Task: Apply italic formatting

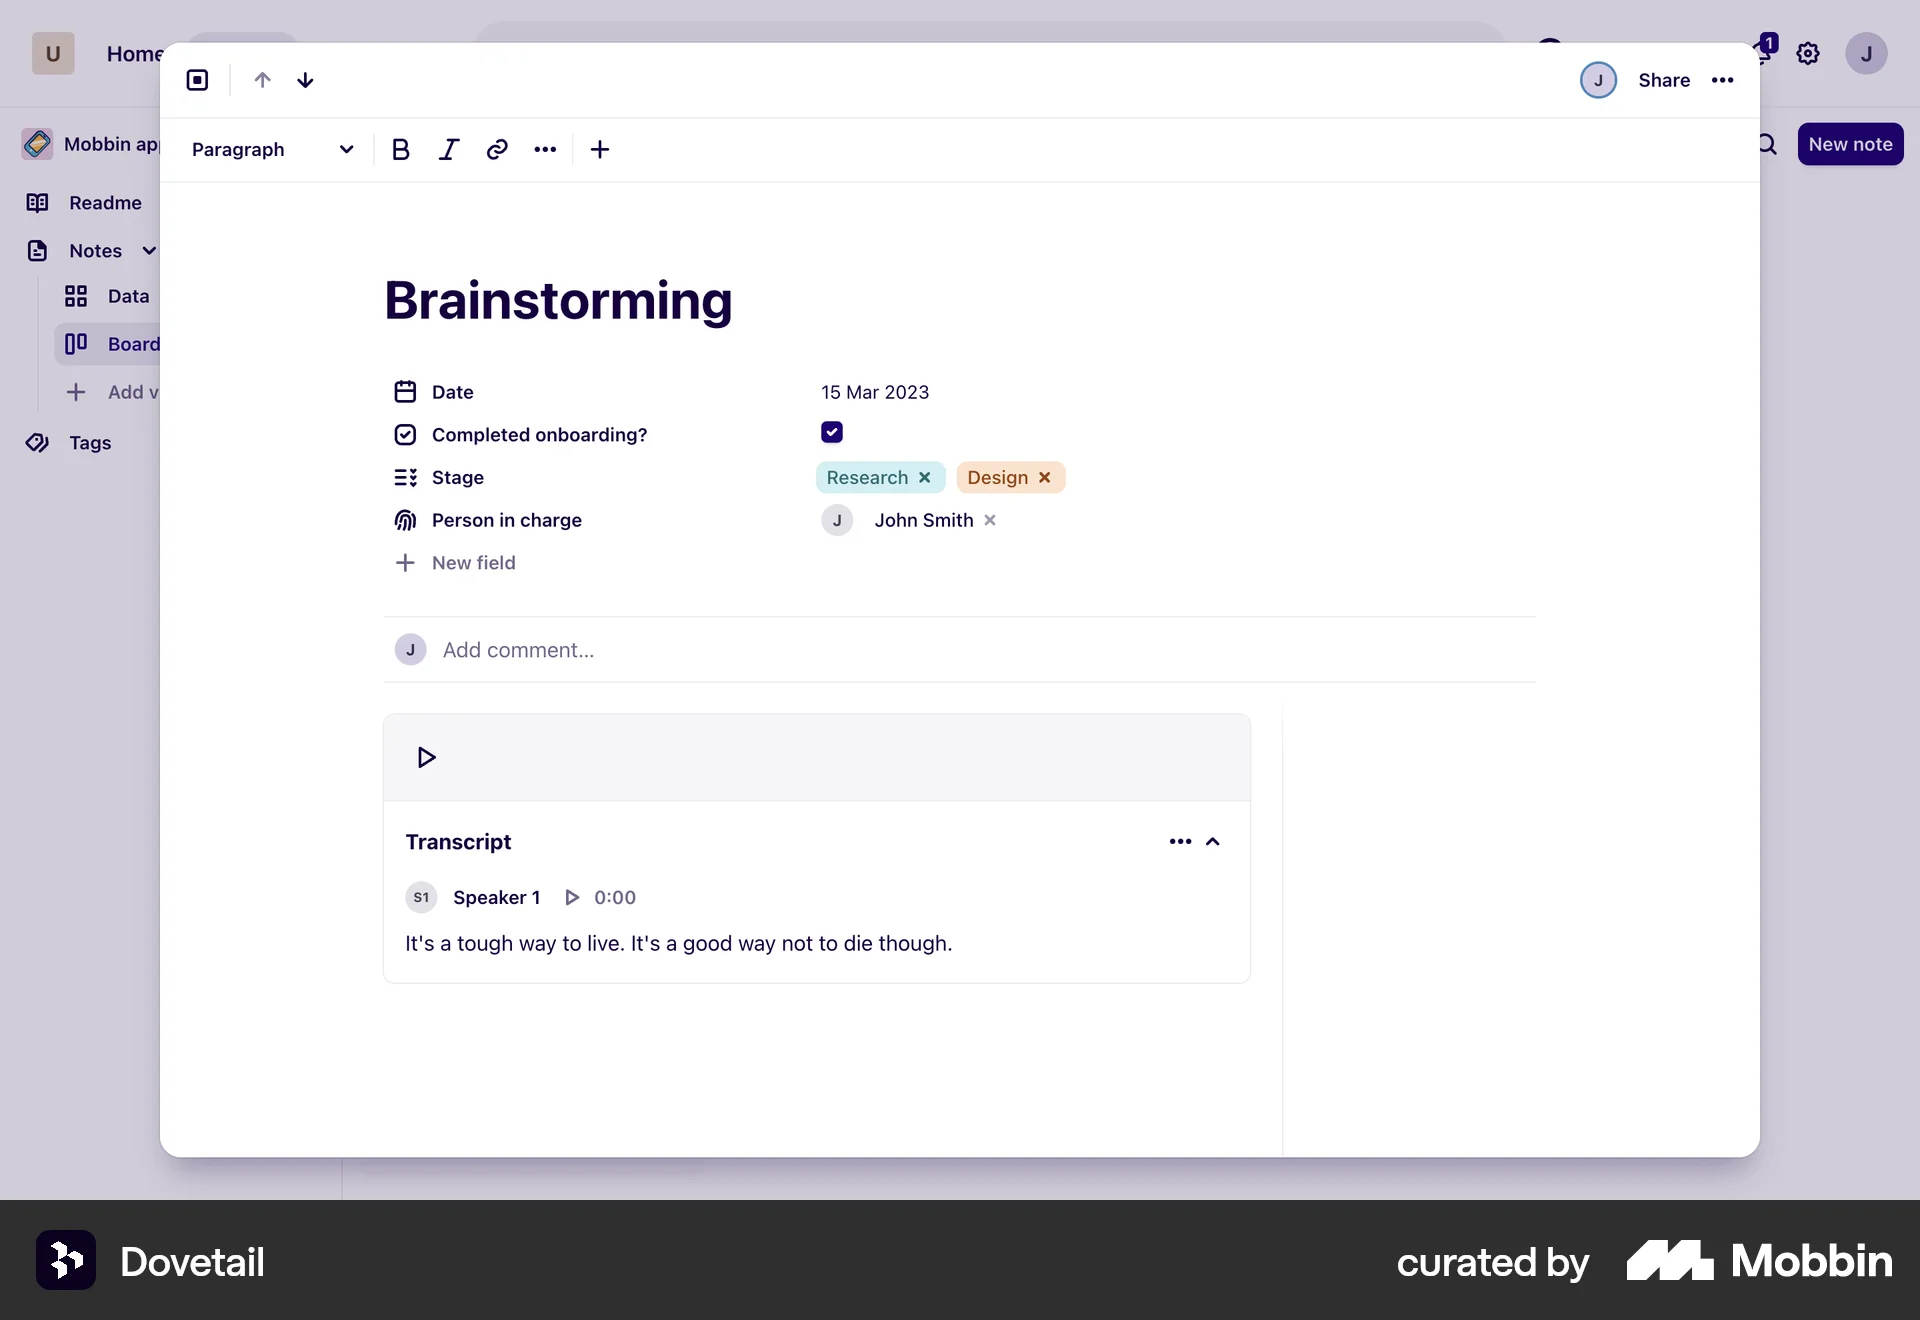Action: coord(448,150)
